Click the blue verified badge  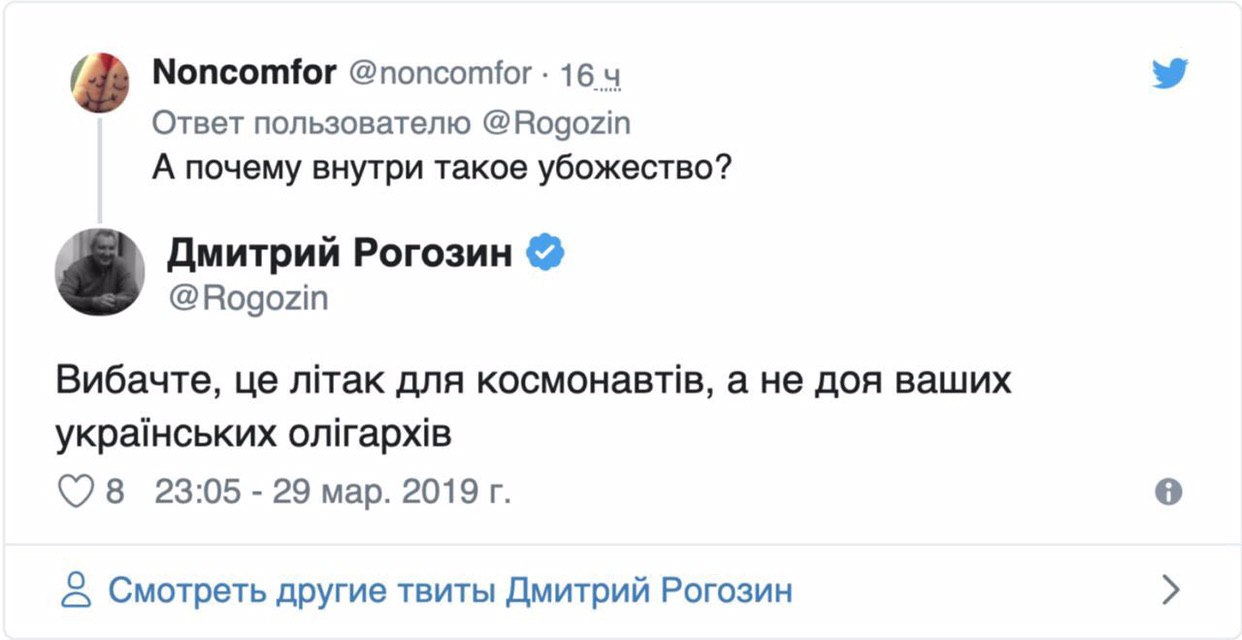[x=546, y=255]
